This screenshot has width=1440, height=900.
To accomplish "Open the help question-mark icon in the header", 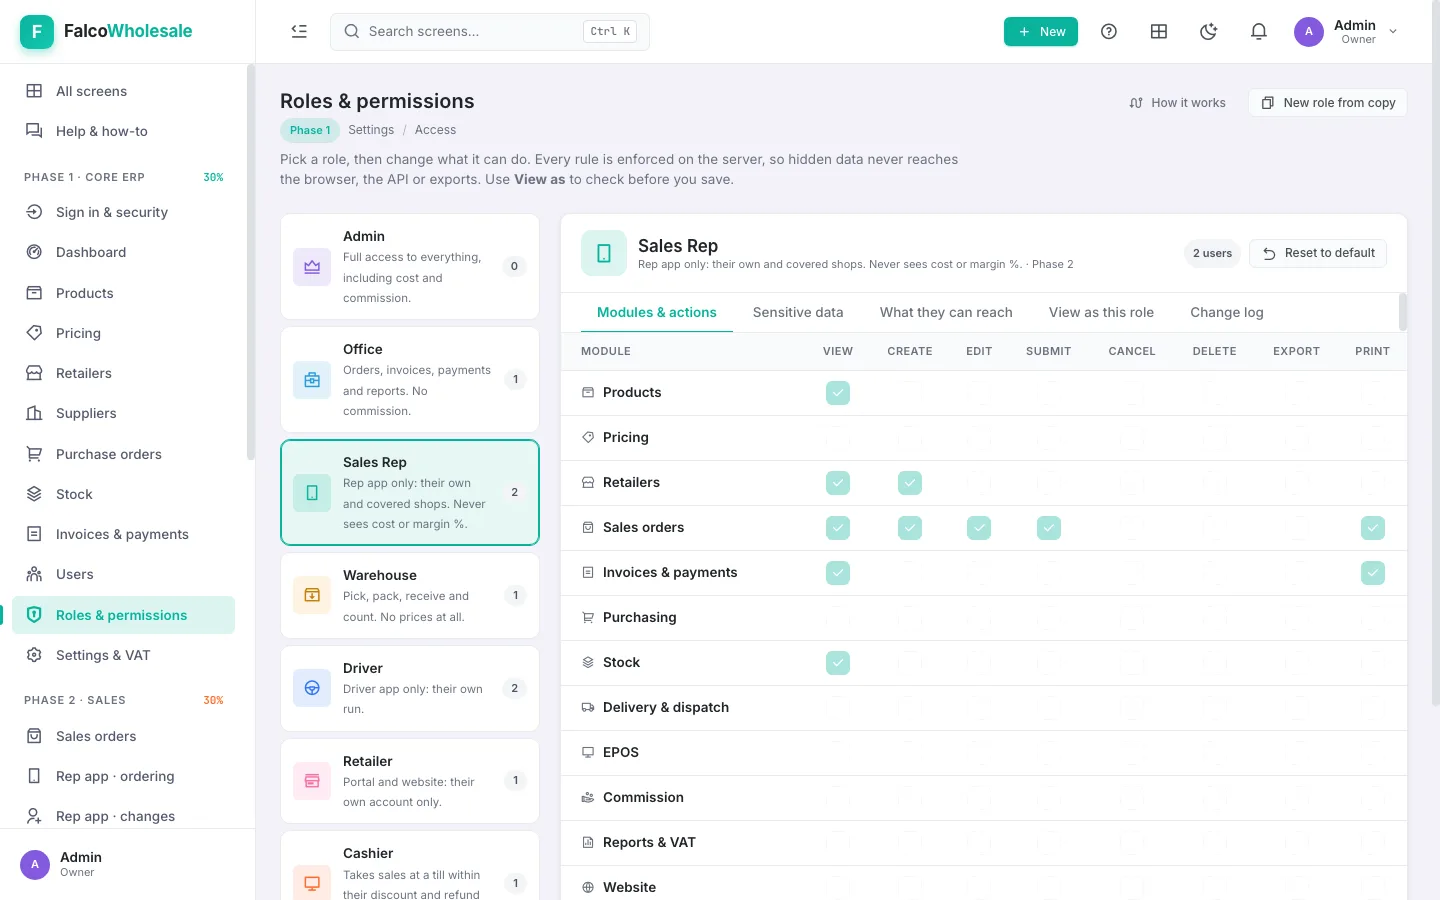I will (x=1109, y=32).
